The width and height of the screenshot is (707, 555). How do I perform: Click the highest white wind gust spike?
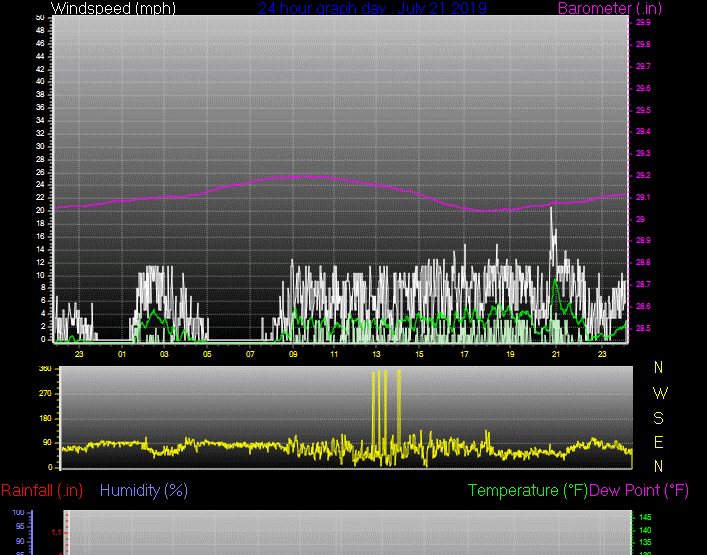[552, 210]
